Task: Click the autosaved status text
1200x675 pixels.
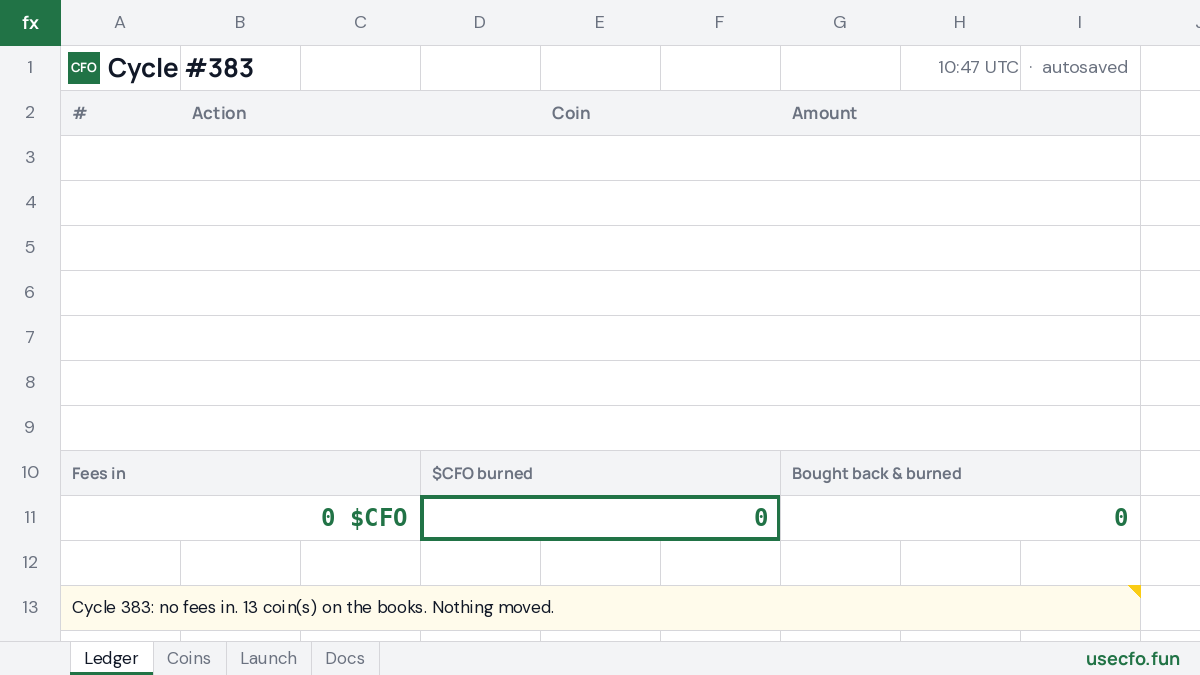Action: [x=1085, y=68]
